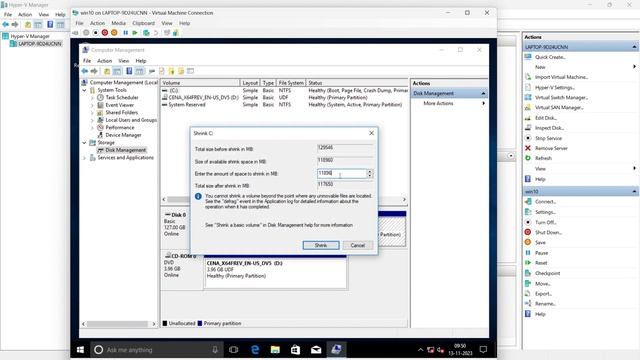Viewport: 640px width, 360px height.
Task: Click Edit Disk action
Action: (x=545, y=118)
